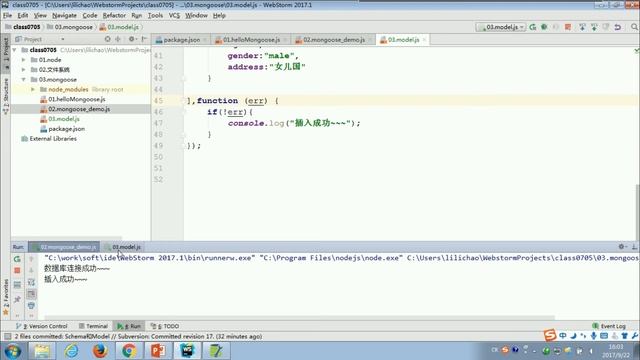The width and height of the screenshot is (640, 360).
Task: Switch to 01.helloMongoose.js editor tab
Action: [x=251, y=40]
